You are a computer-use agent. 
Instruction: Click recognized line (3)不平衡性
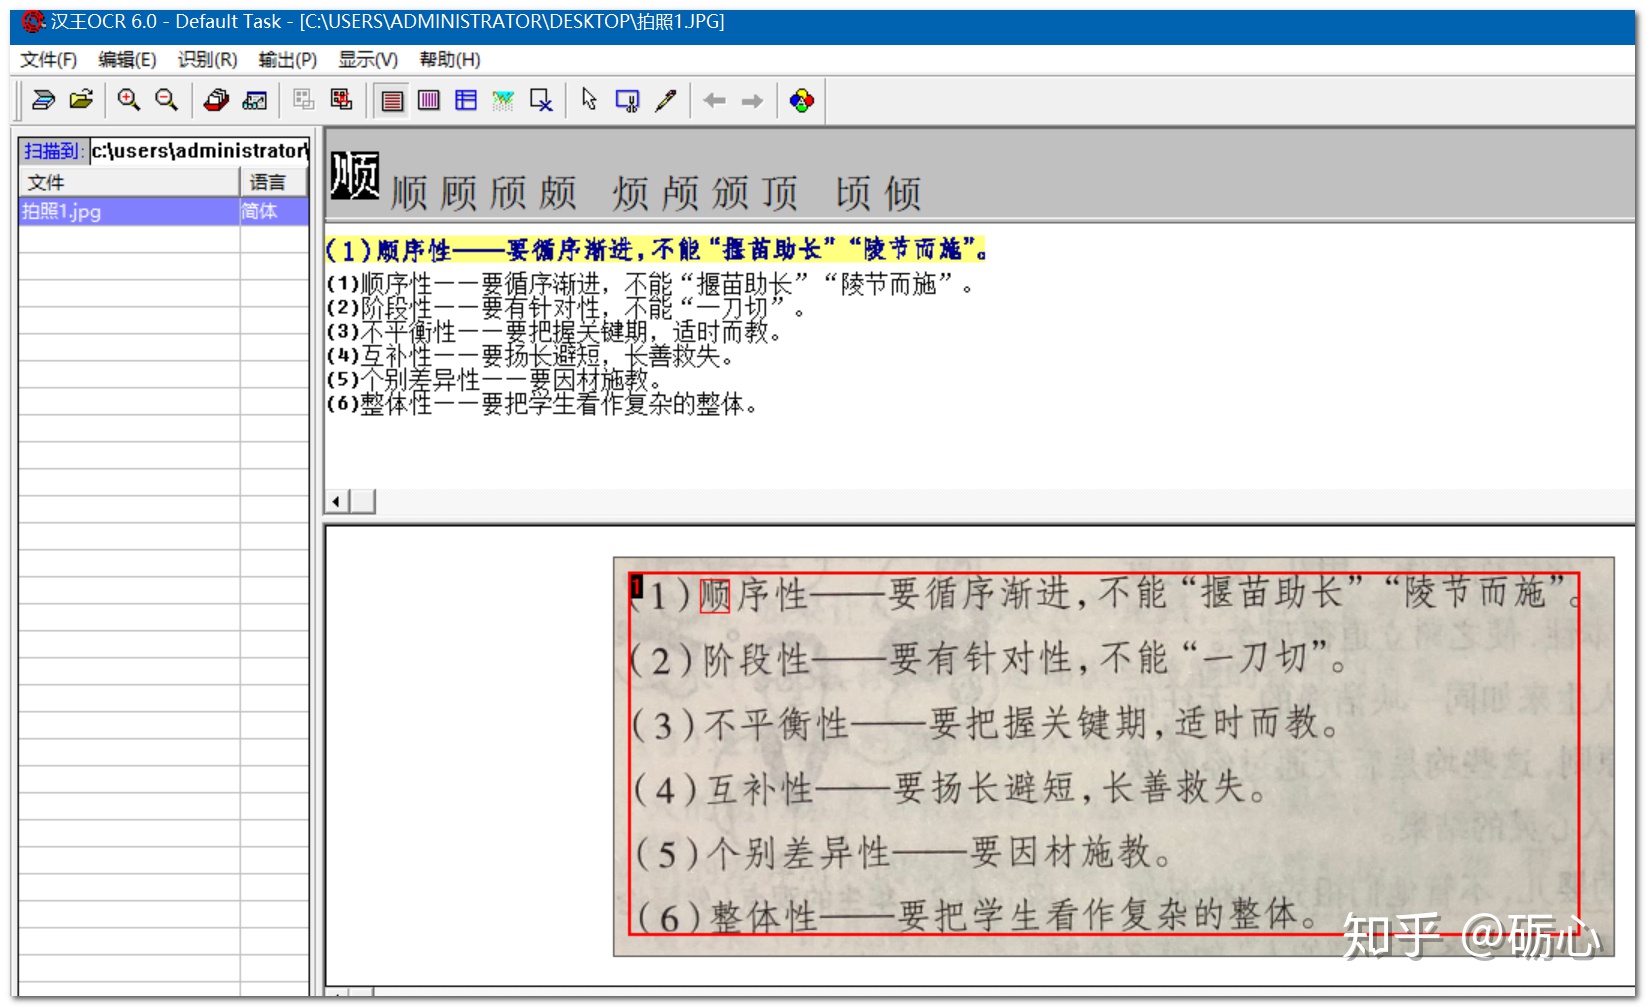tap(554, 332)
